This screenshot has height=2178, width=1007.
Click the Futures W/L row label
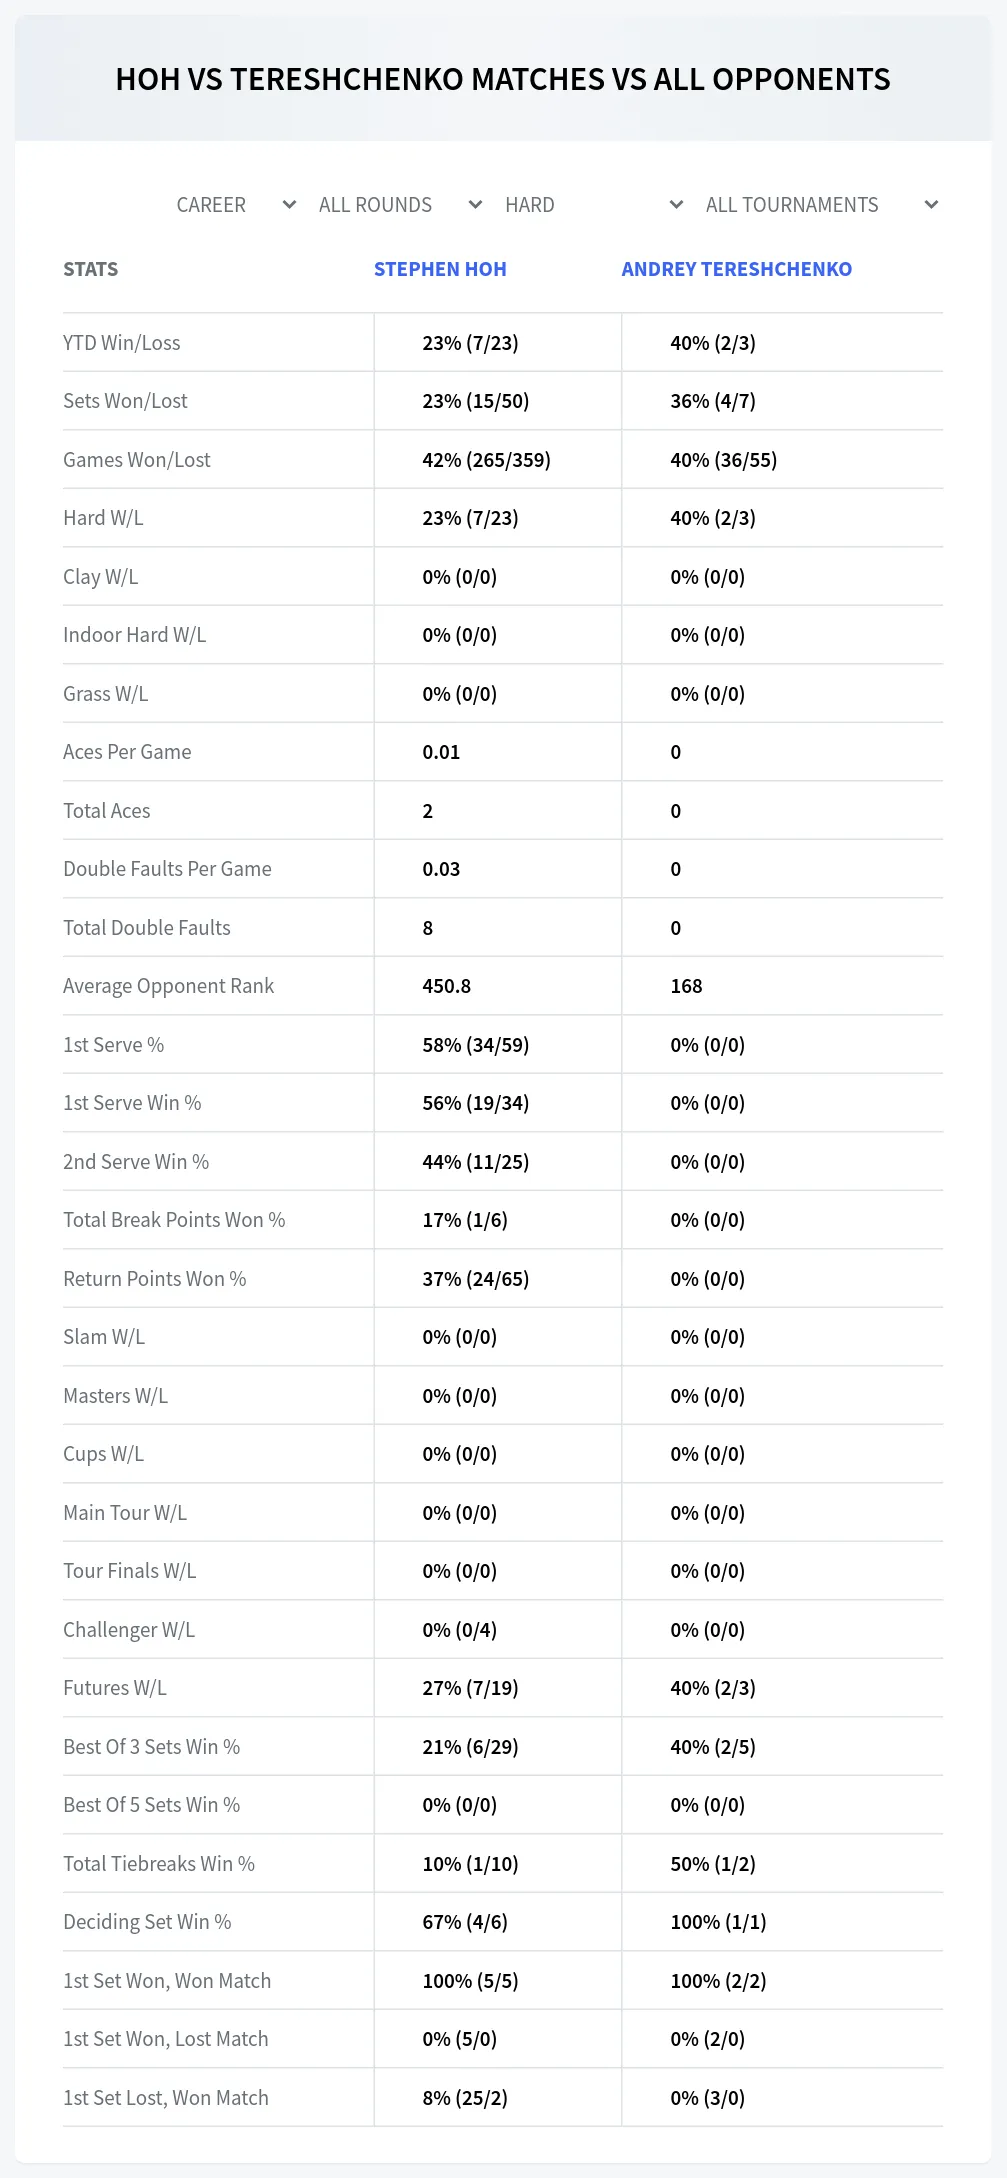(x=115, y=1688)
